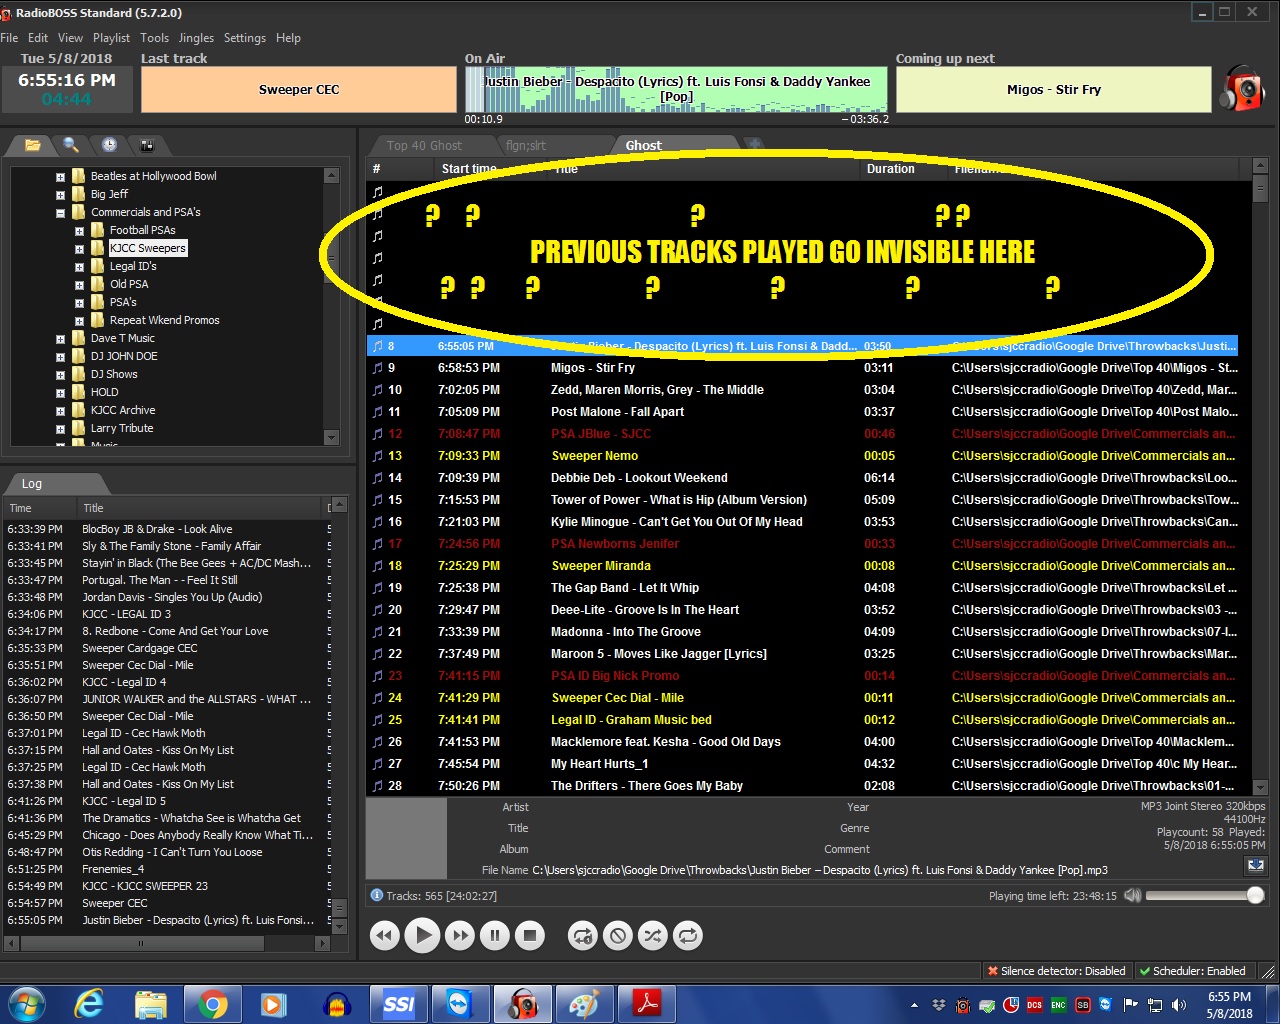
Task: Expand the Dave T Music folder
Action: [x=60, y=339]
